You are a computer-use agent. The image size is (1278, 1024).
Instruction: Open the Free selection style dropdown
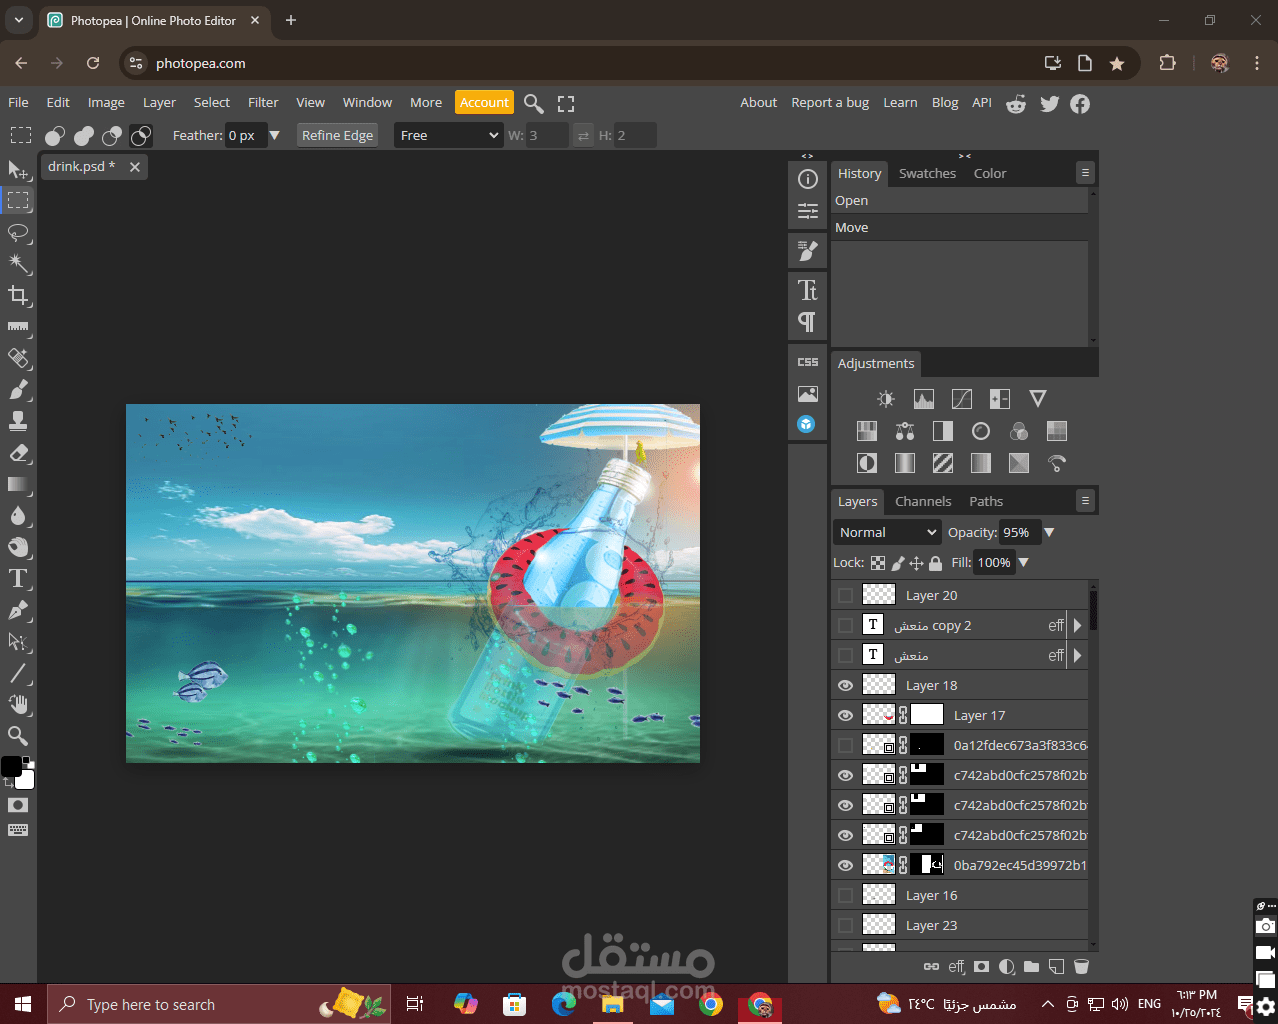(x=448, y=136)
